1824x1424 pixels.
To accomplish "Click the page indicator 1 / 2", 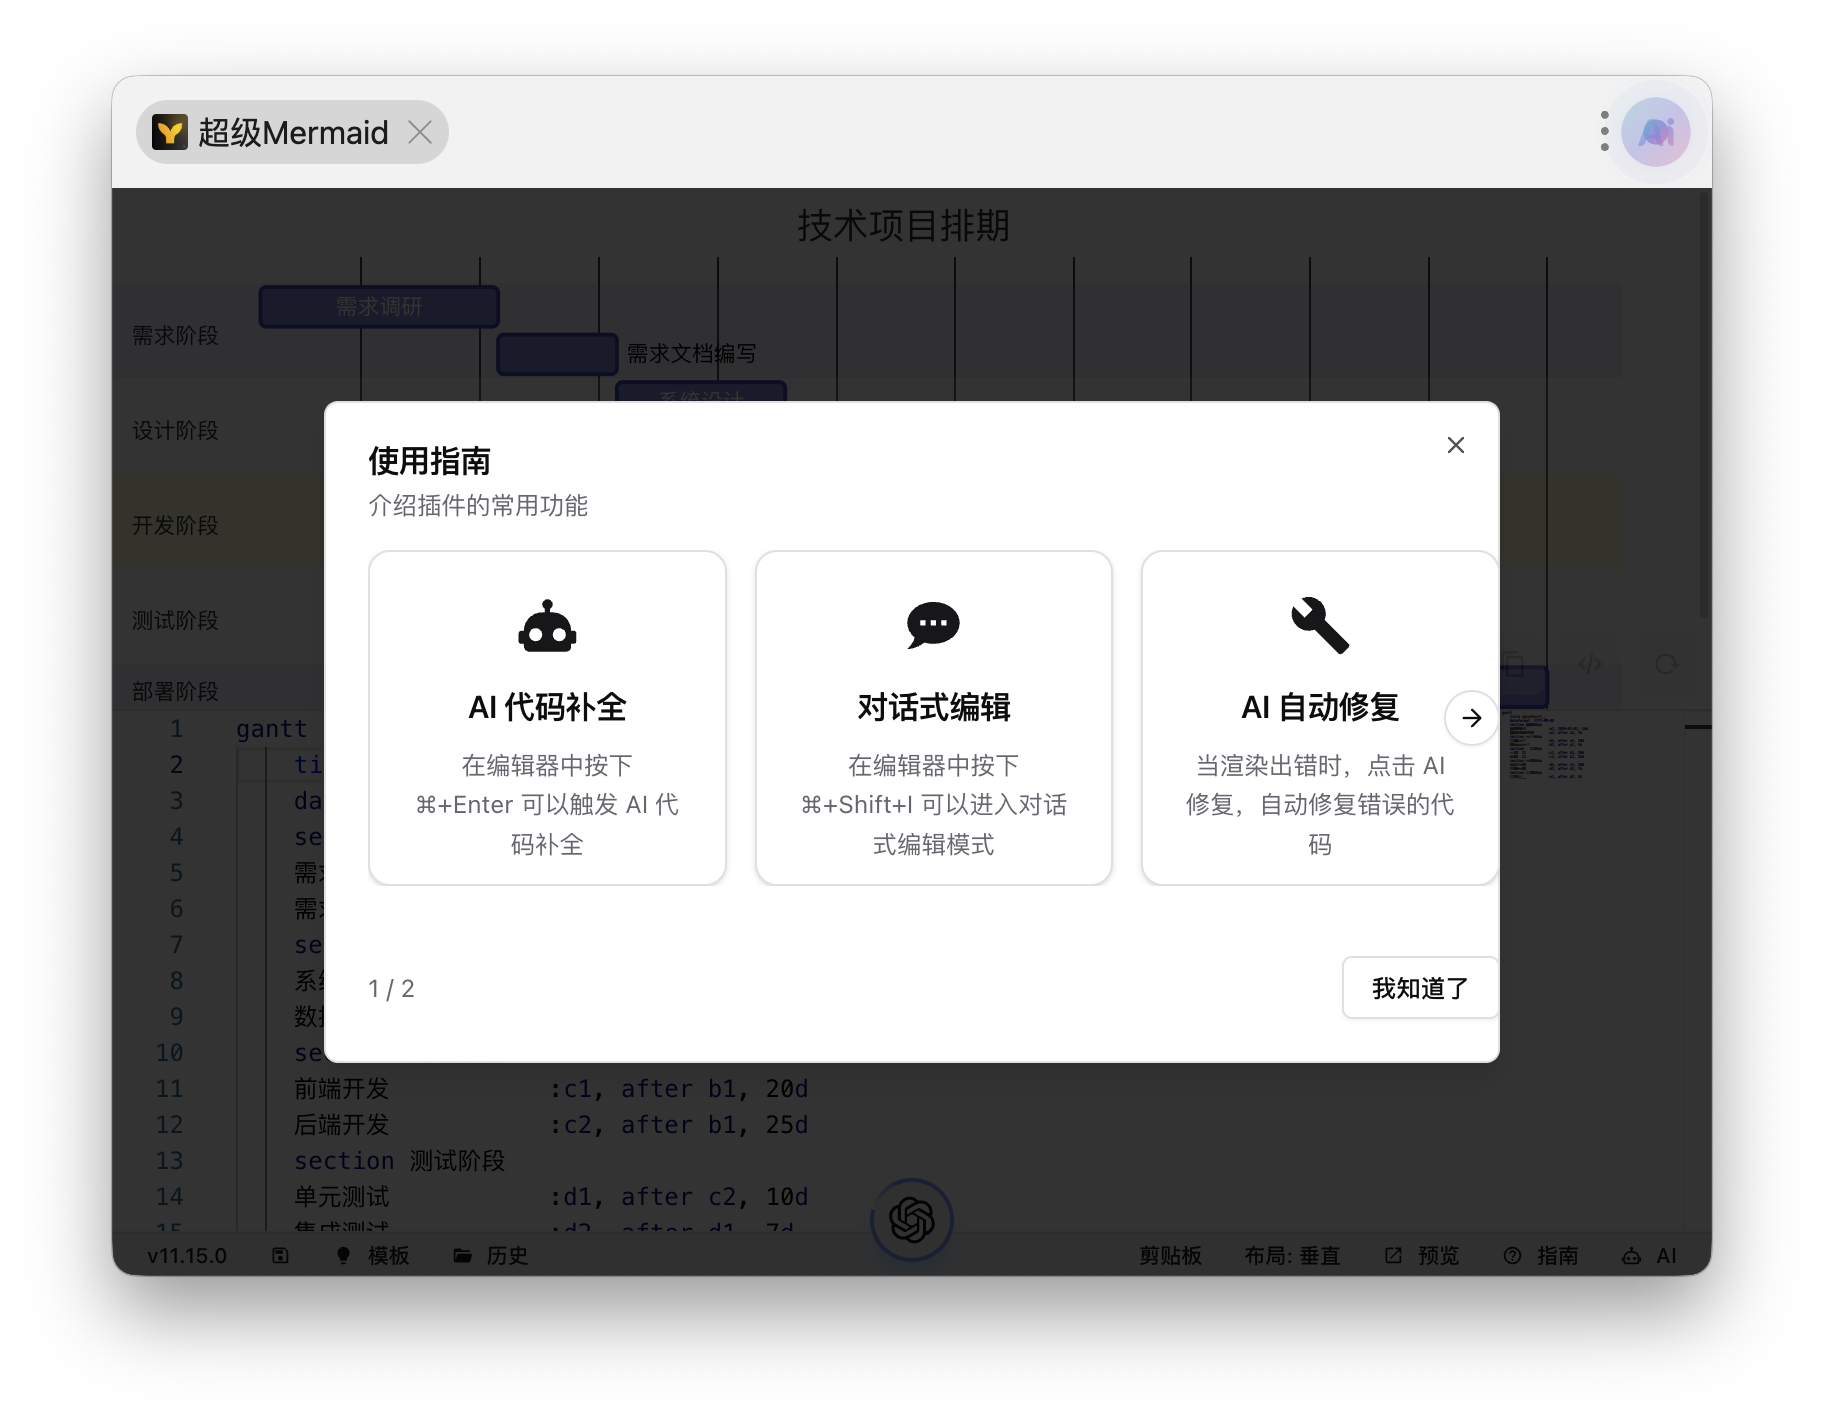I will tap(391, 989).
